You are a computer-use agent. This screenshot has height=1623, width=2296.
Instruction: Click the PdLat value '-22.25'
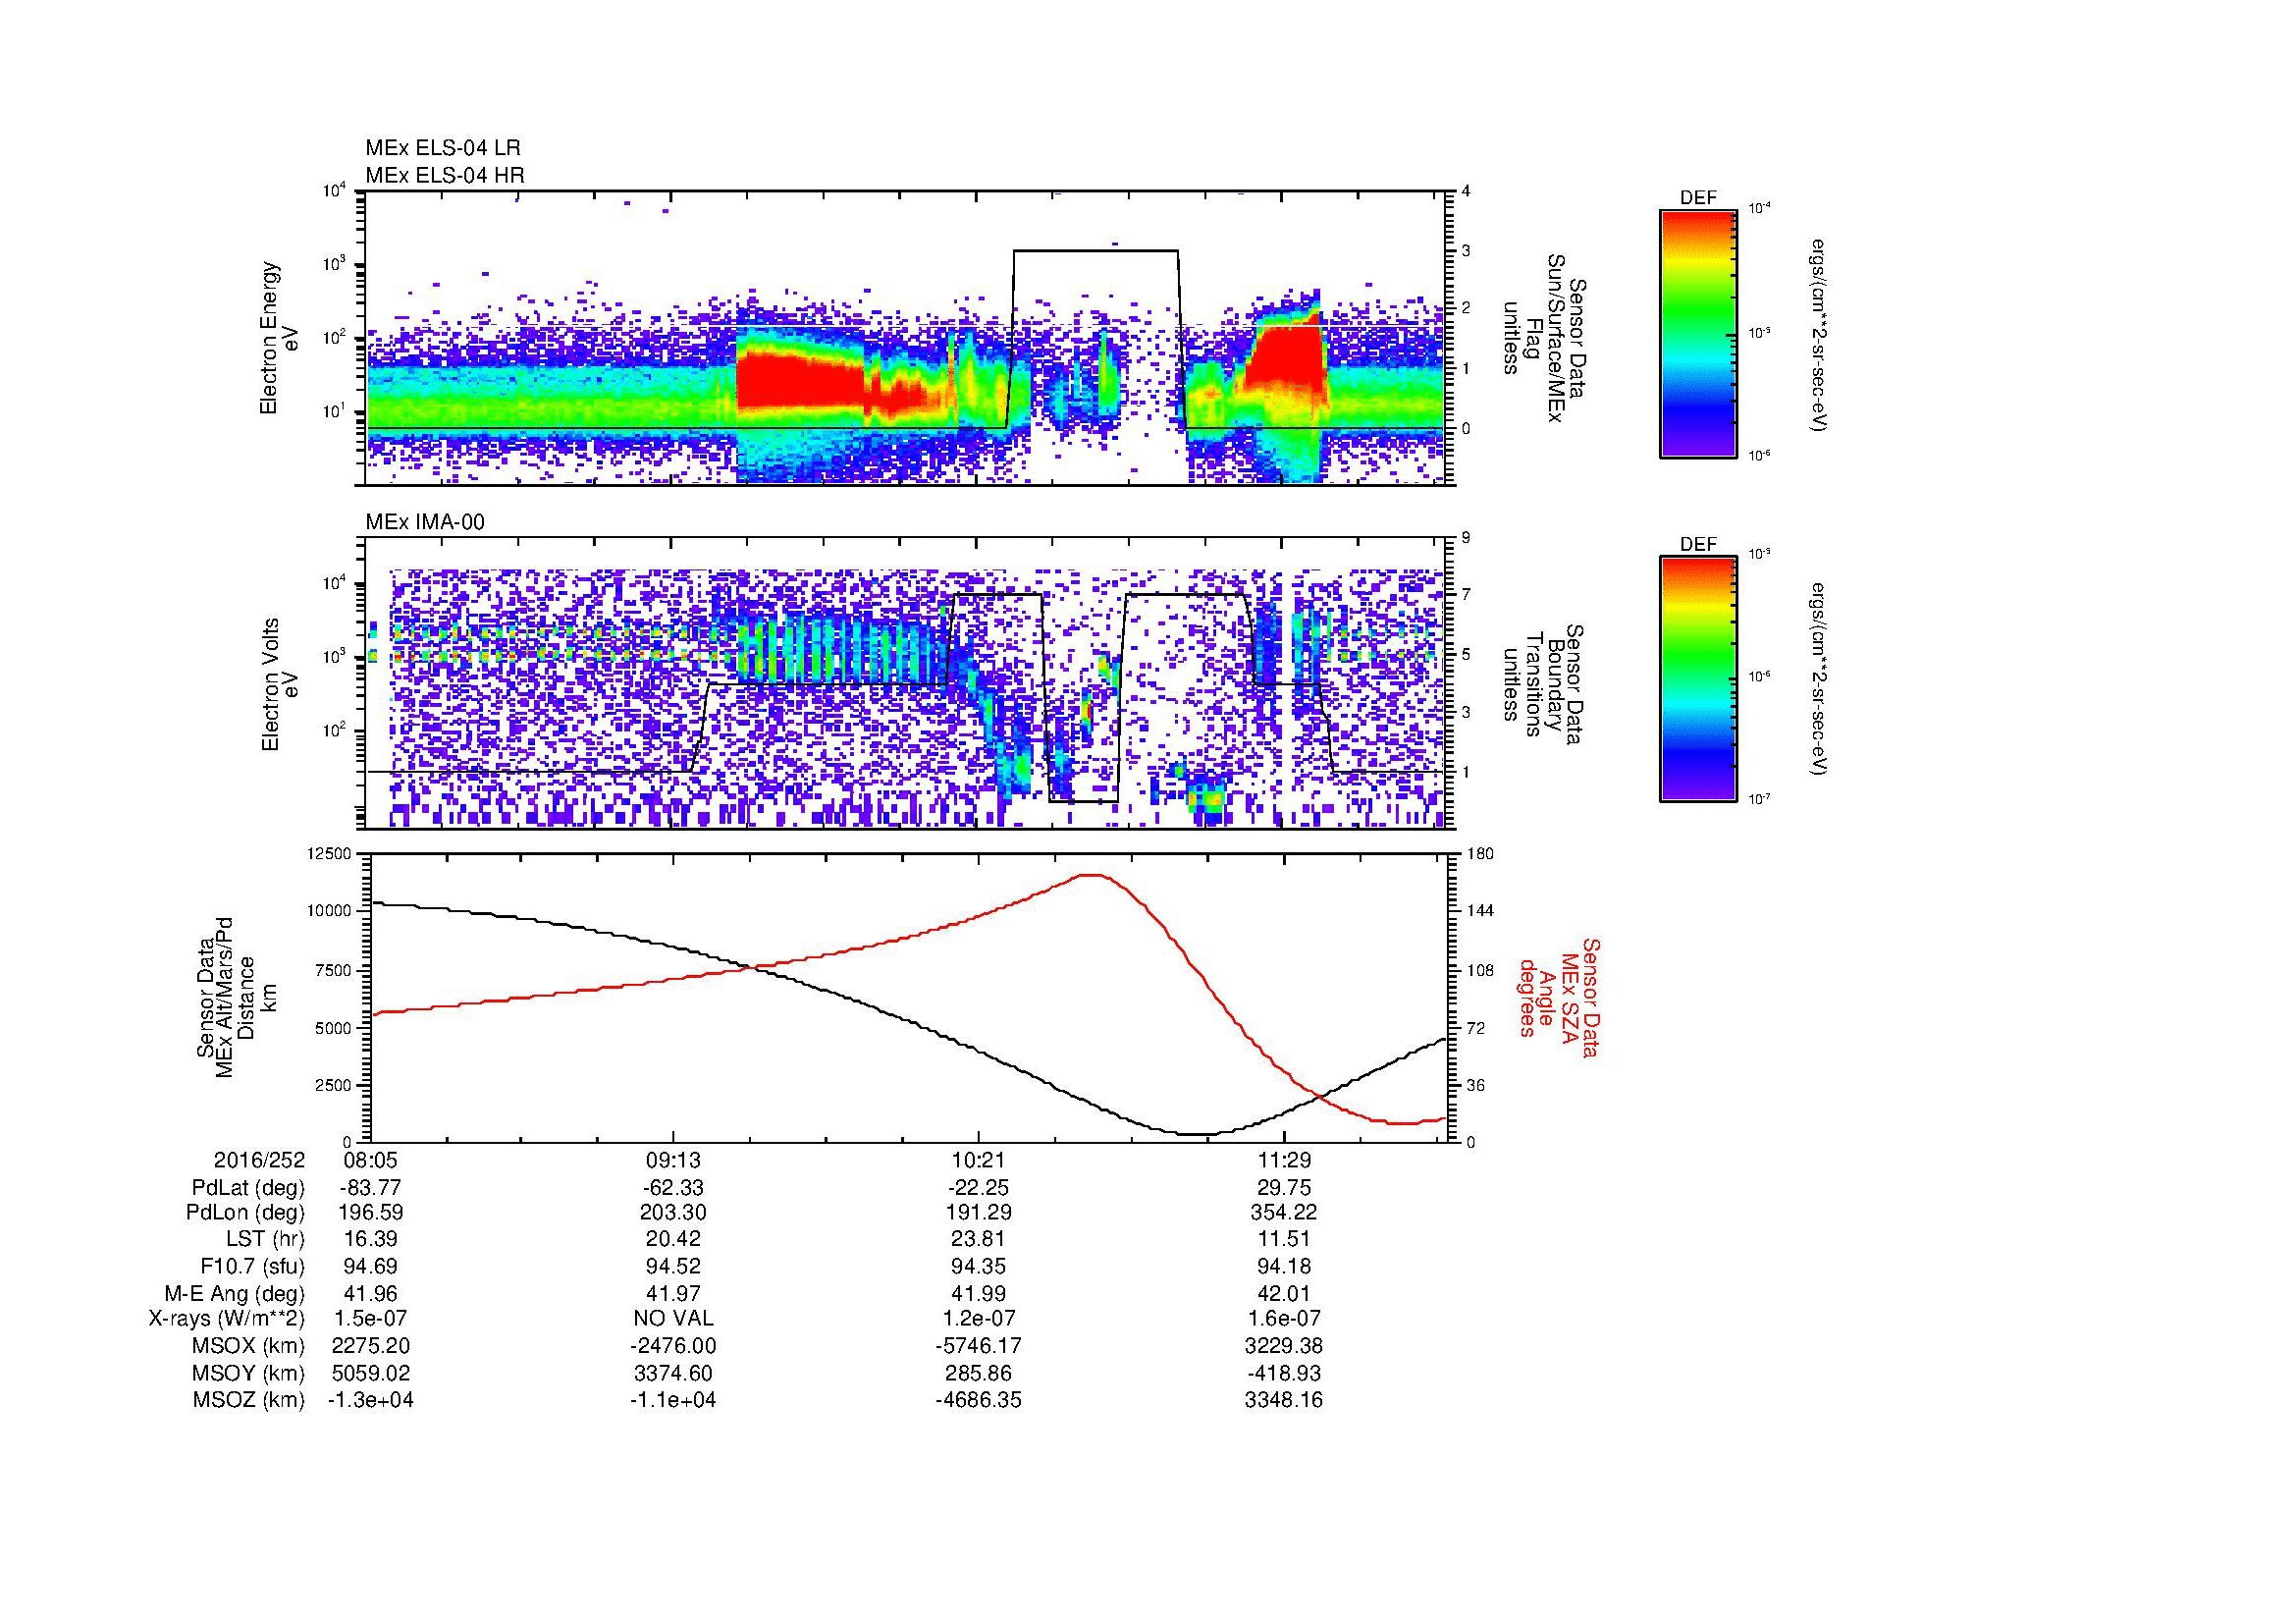click(978, 1188)
